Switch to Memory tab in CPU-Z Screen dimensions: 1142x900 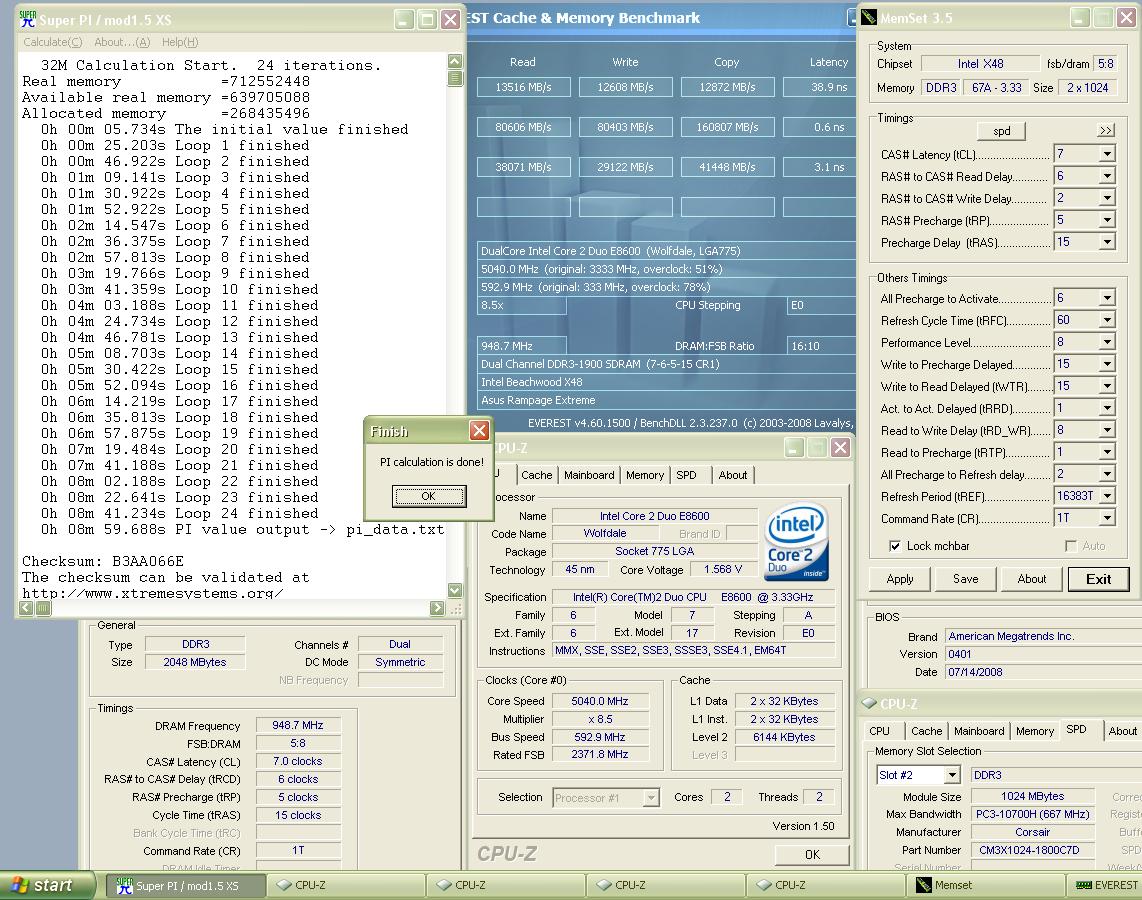click(645, 475)
